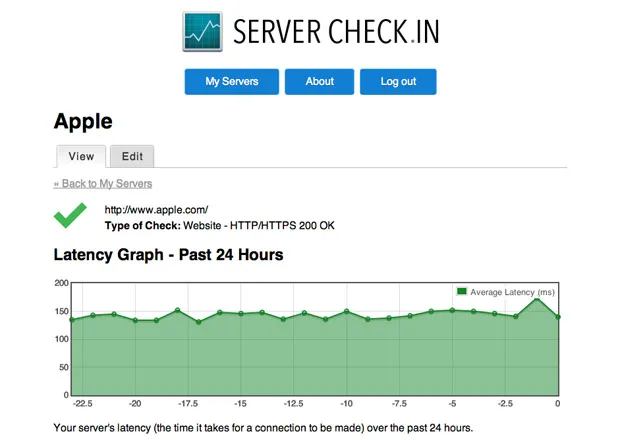Click the x-axis label -5

pos(452,404)
